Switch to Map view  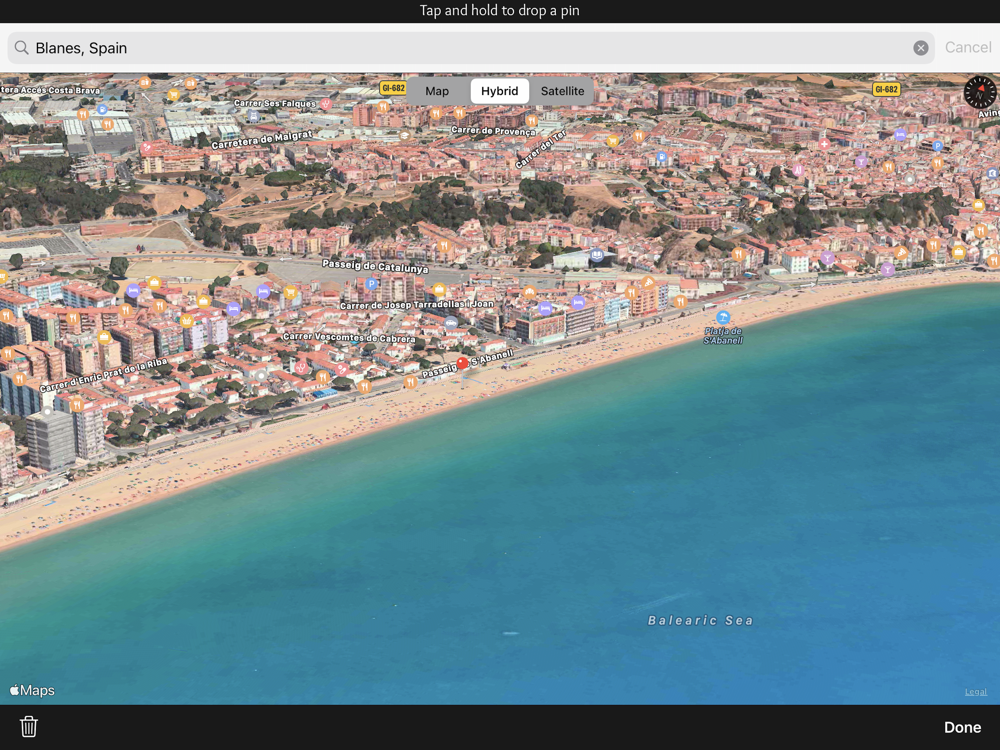coord(437,91)
